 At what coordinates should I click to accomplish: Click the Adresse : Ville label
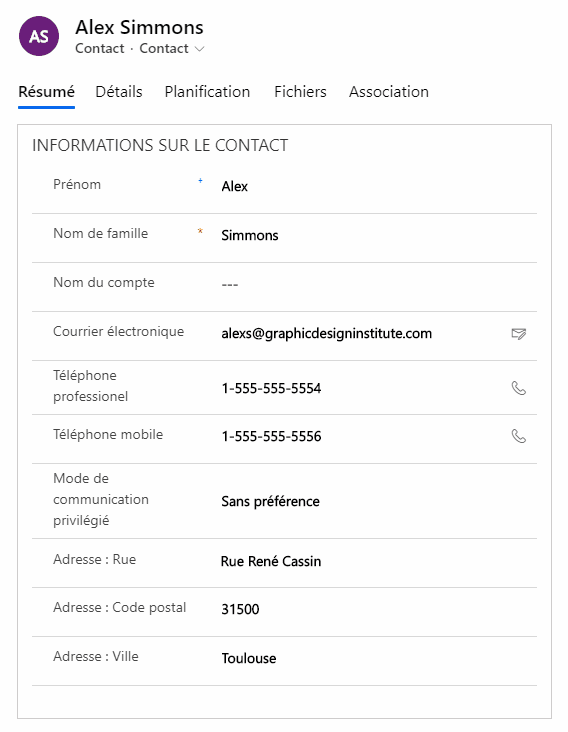click(96, 656)
